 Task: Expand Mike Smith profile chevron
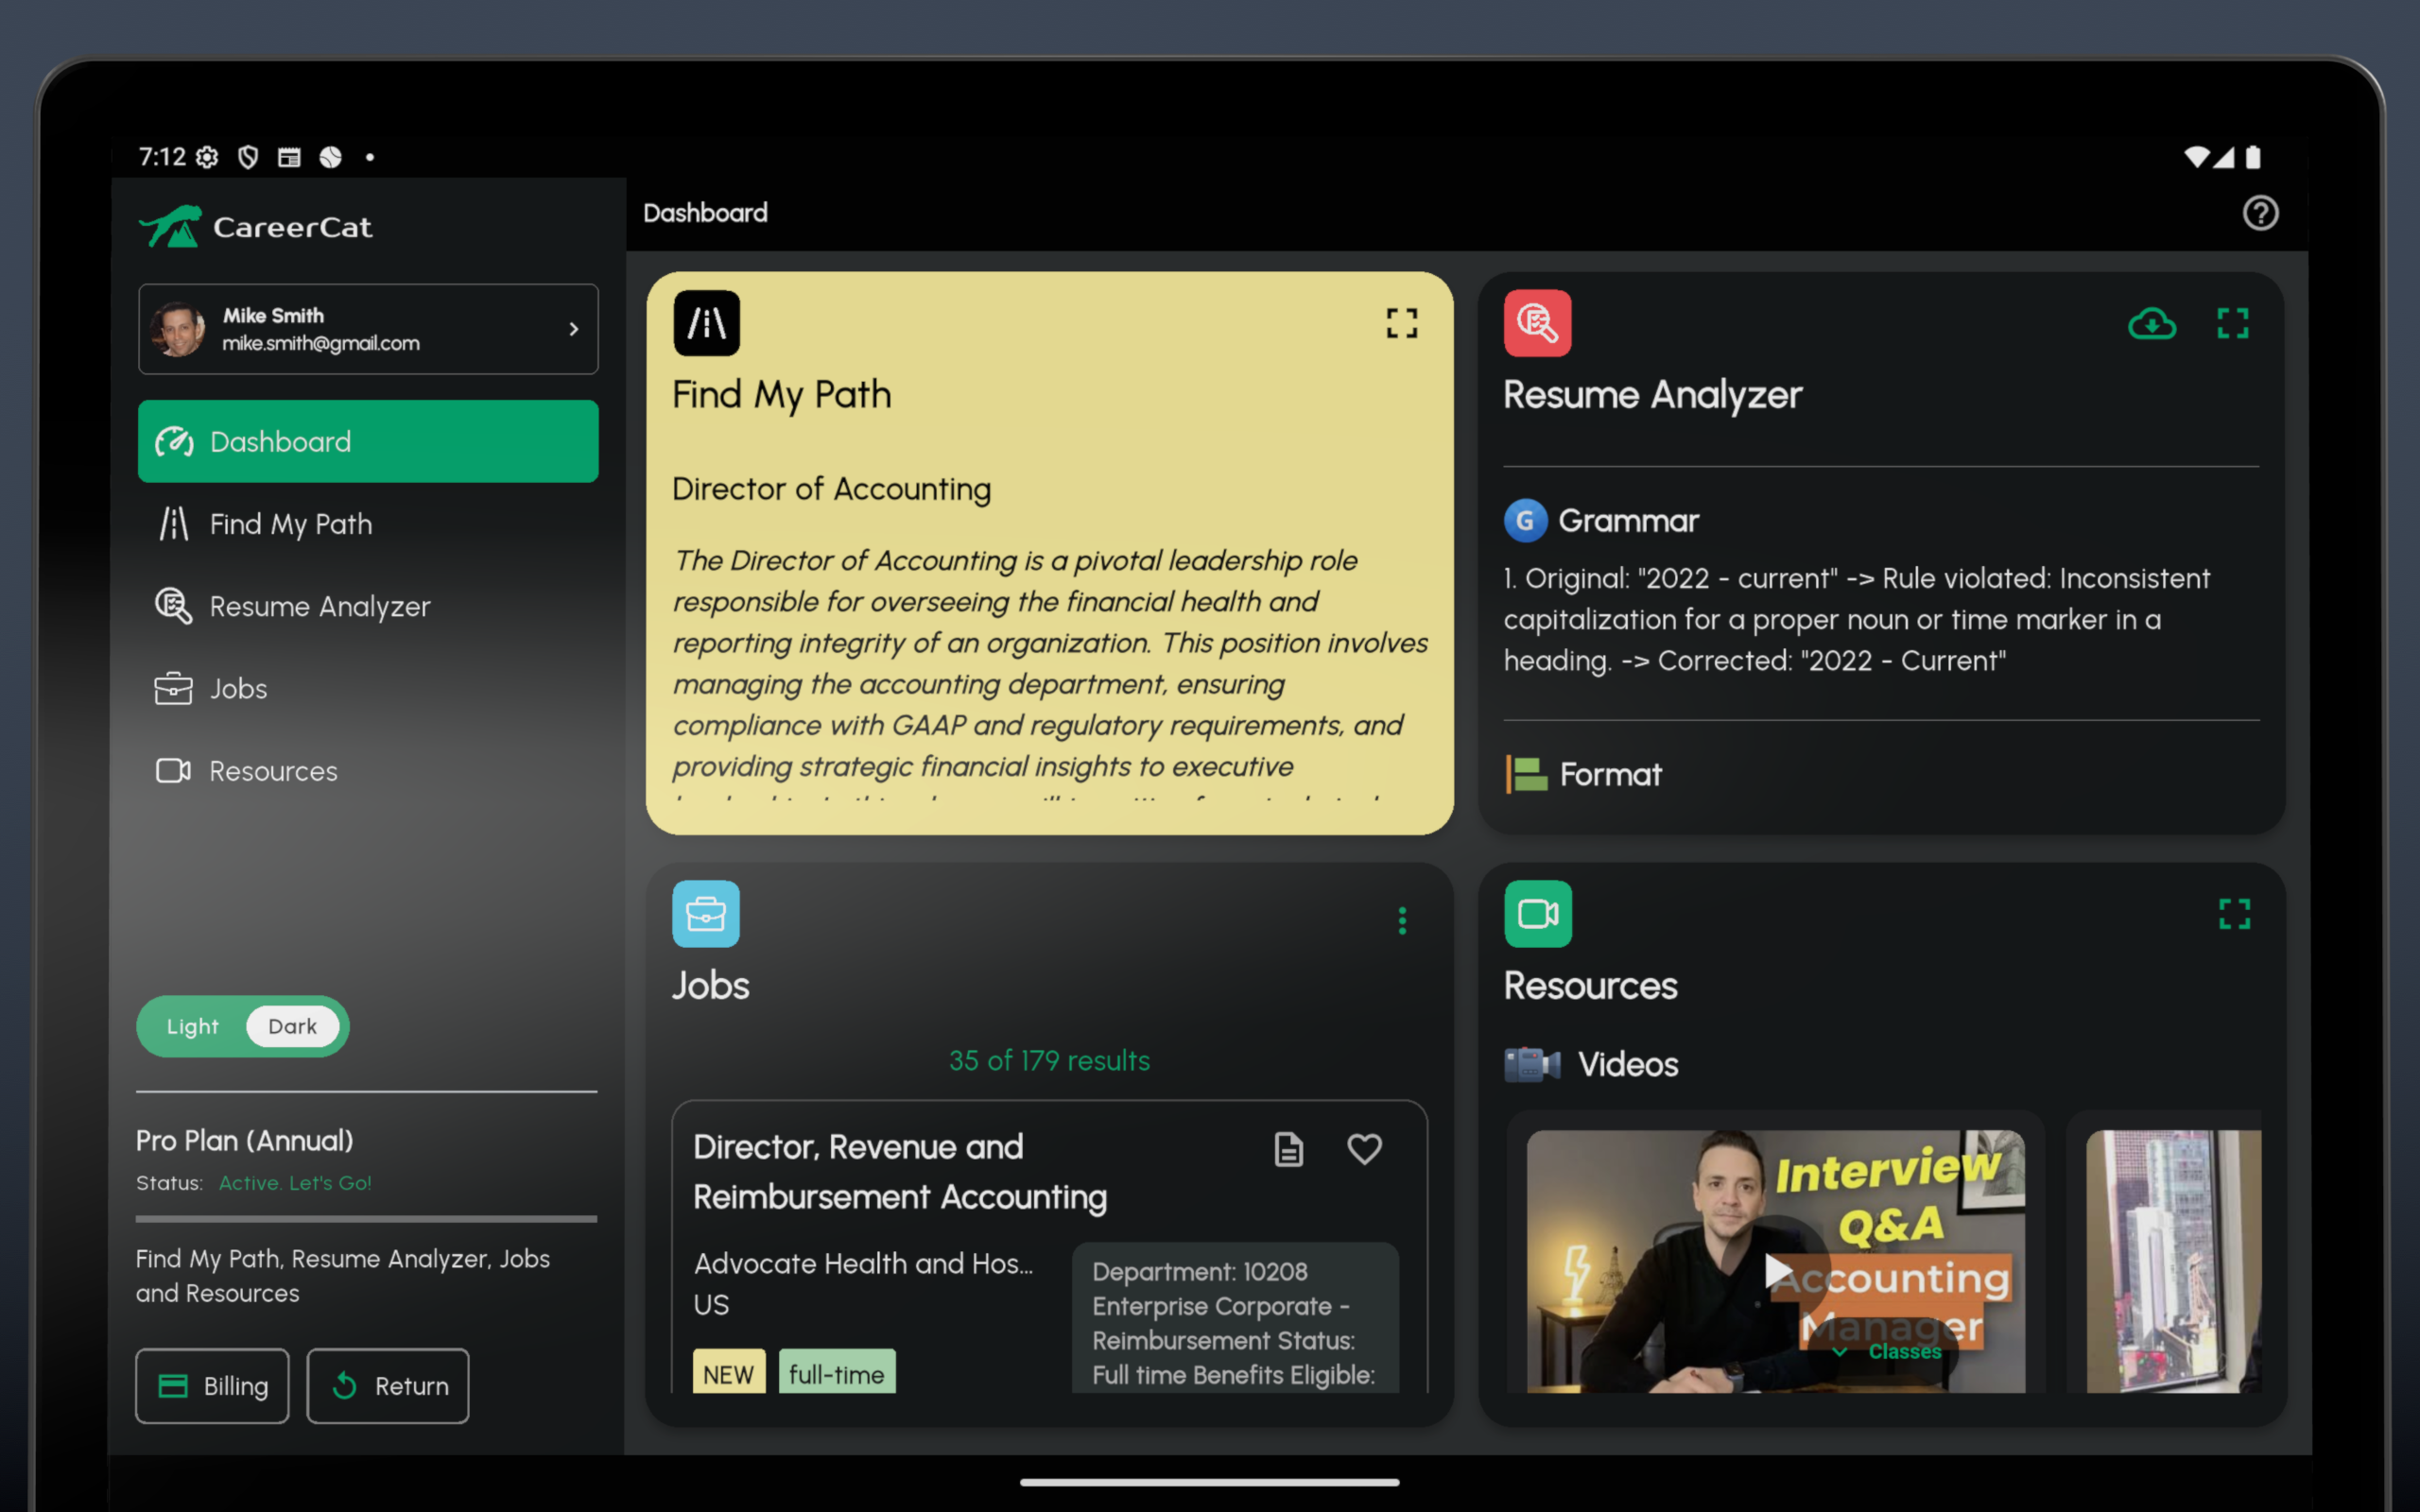point(573,329)
